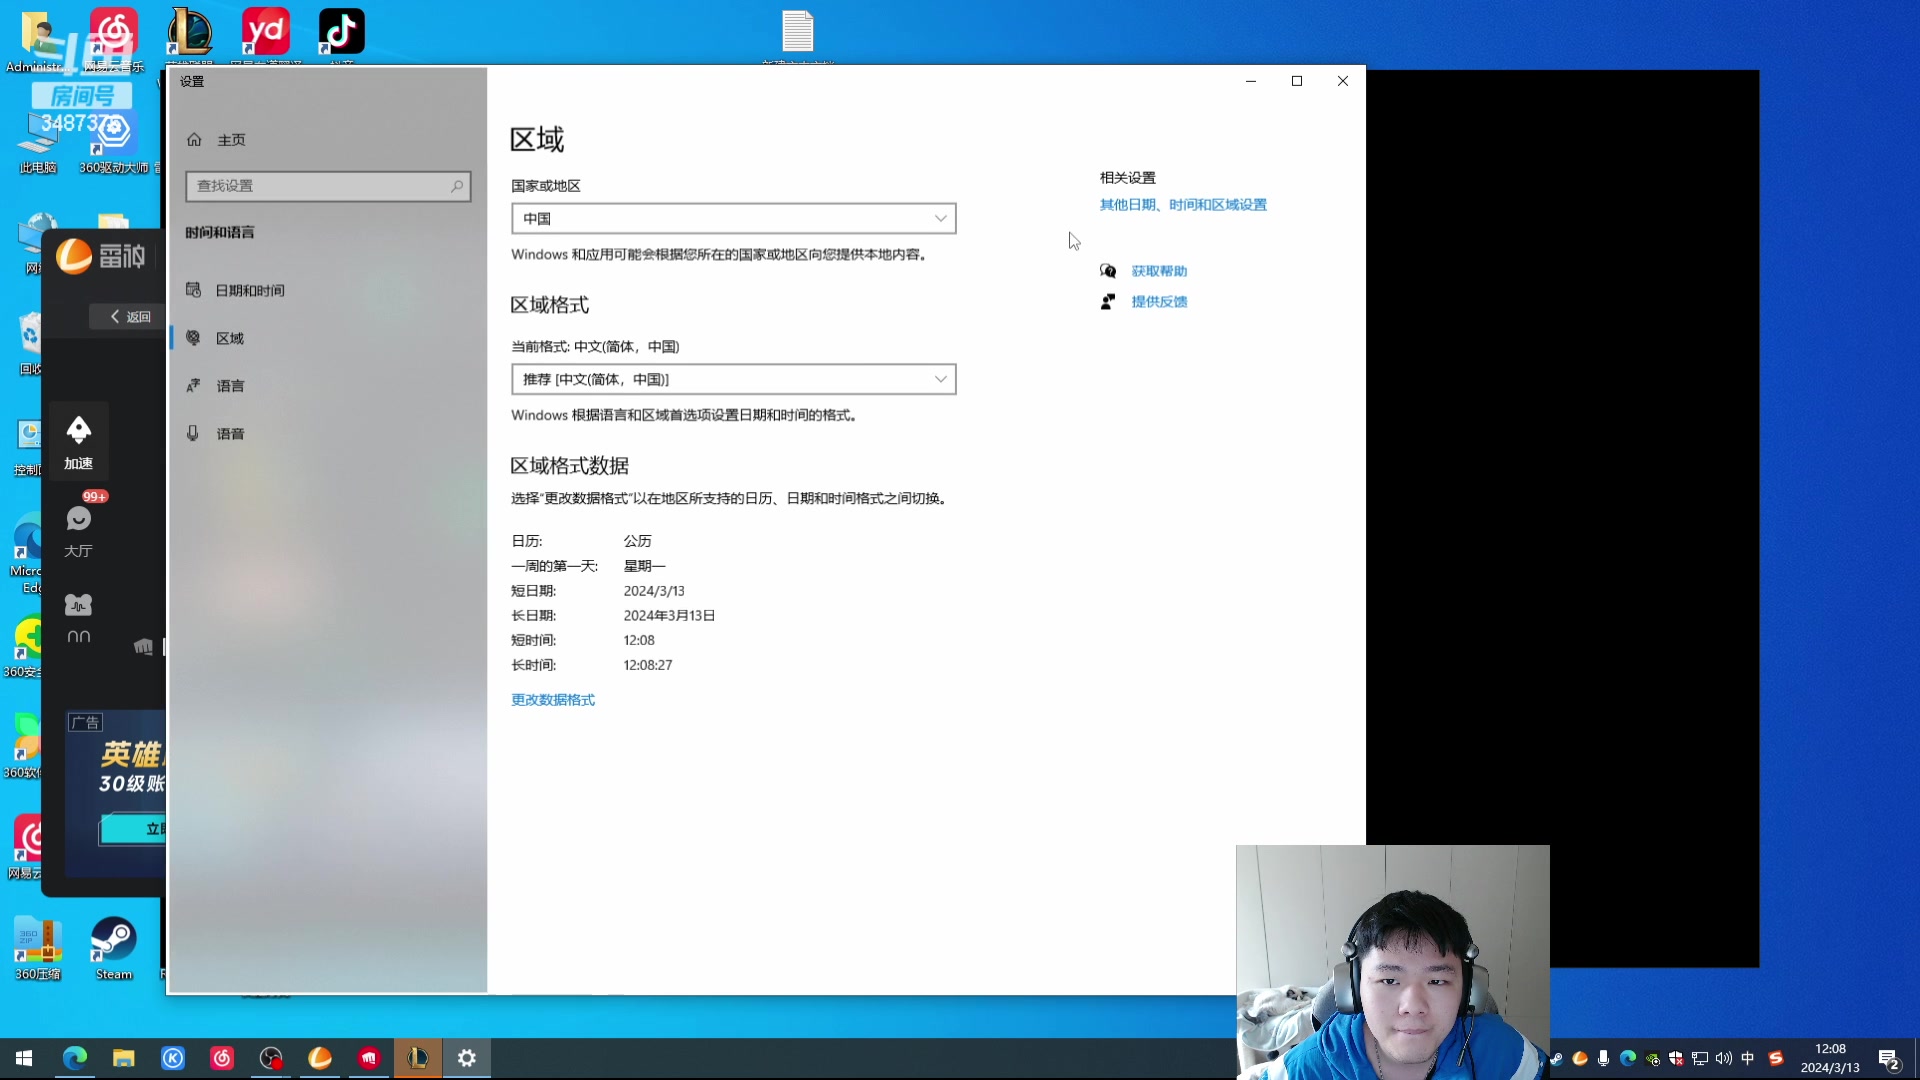Open the NVIDIA GeForce Experience tray icon
The width and height of the screenshot is (1920, 1080).
point(1652,1058)
